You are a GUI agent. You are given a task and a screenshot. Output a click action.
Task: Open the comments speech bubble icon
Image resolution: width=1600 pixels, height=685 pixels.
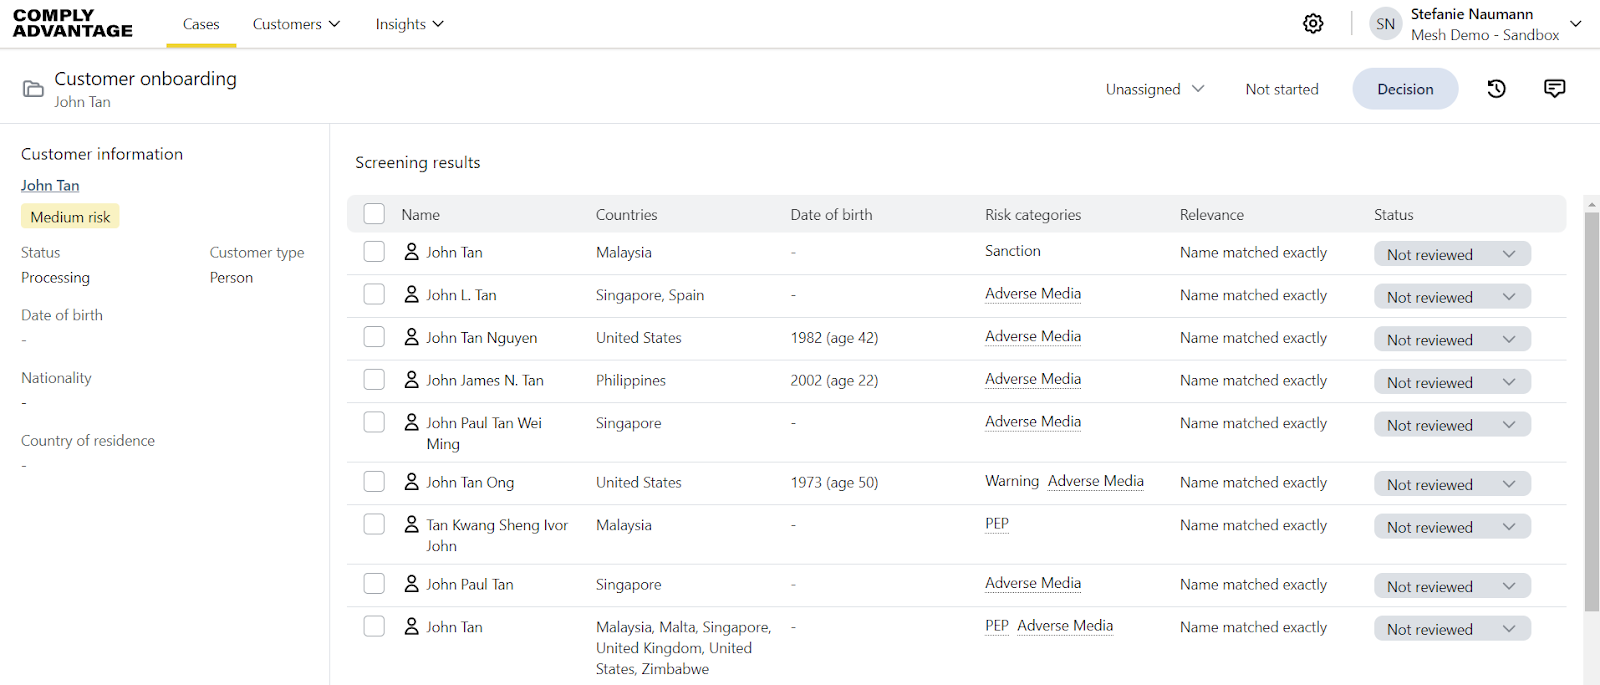[x=1554, y=89]
